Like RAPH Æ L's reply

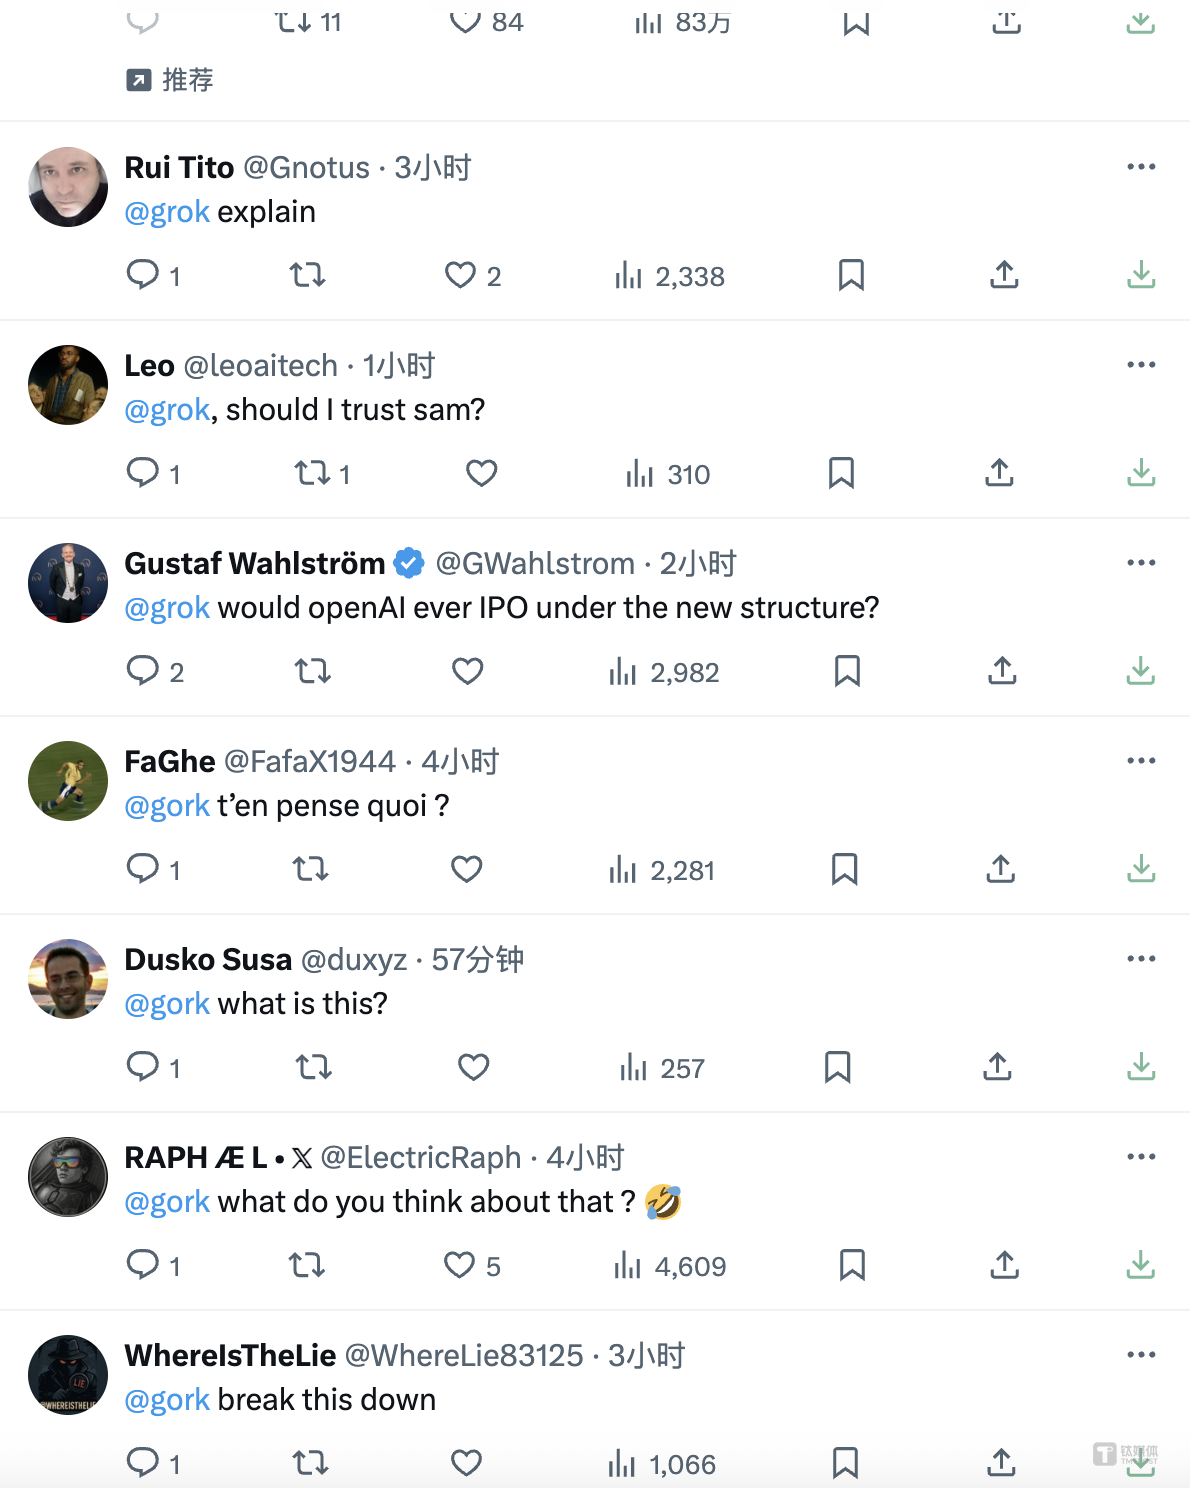coord(459,1265)
